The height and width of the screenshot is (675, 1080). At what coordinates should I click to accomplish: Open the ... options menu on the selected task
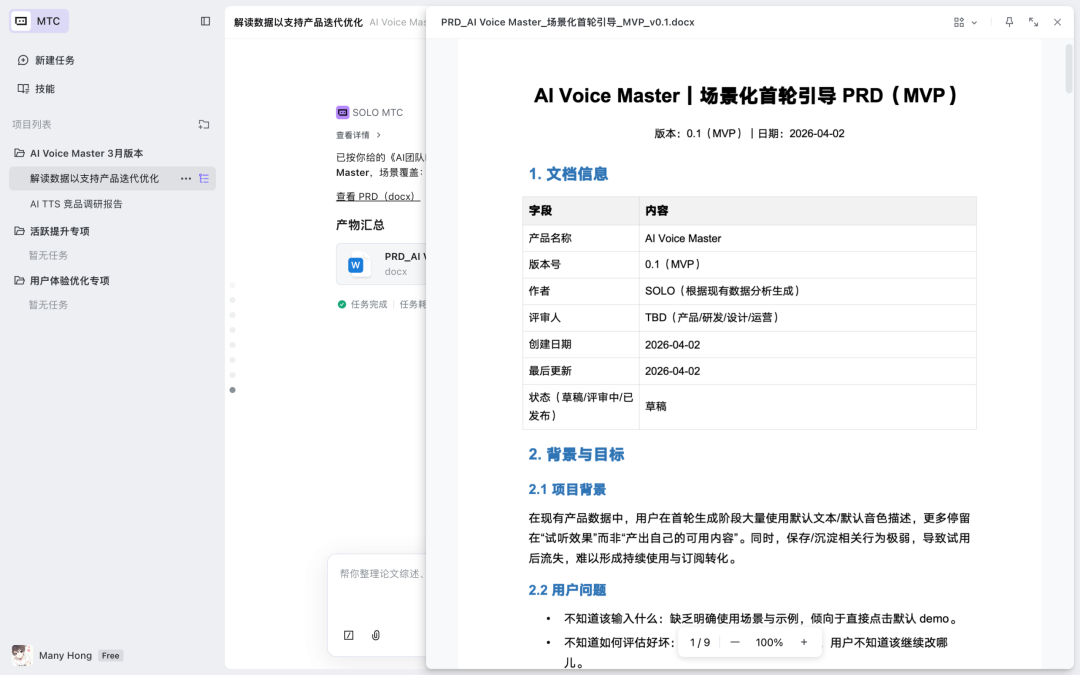(186, 177)
